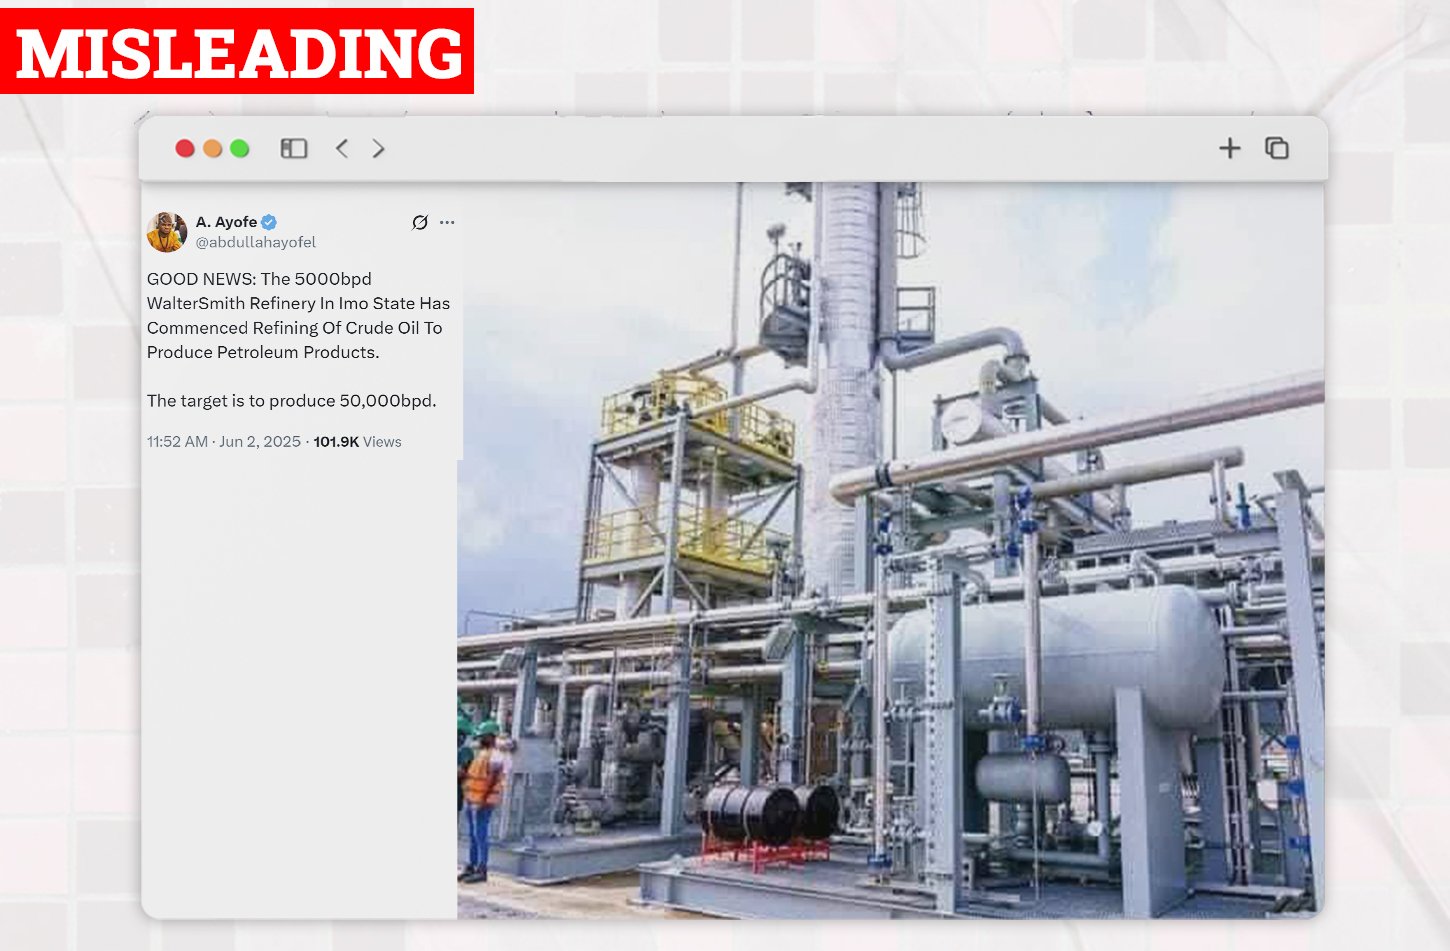The image size is (1450, 951).
Task: Open the @abdullahayofel handle link
Action: (x=256, y=242)
